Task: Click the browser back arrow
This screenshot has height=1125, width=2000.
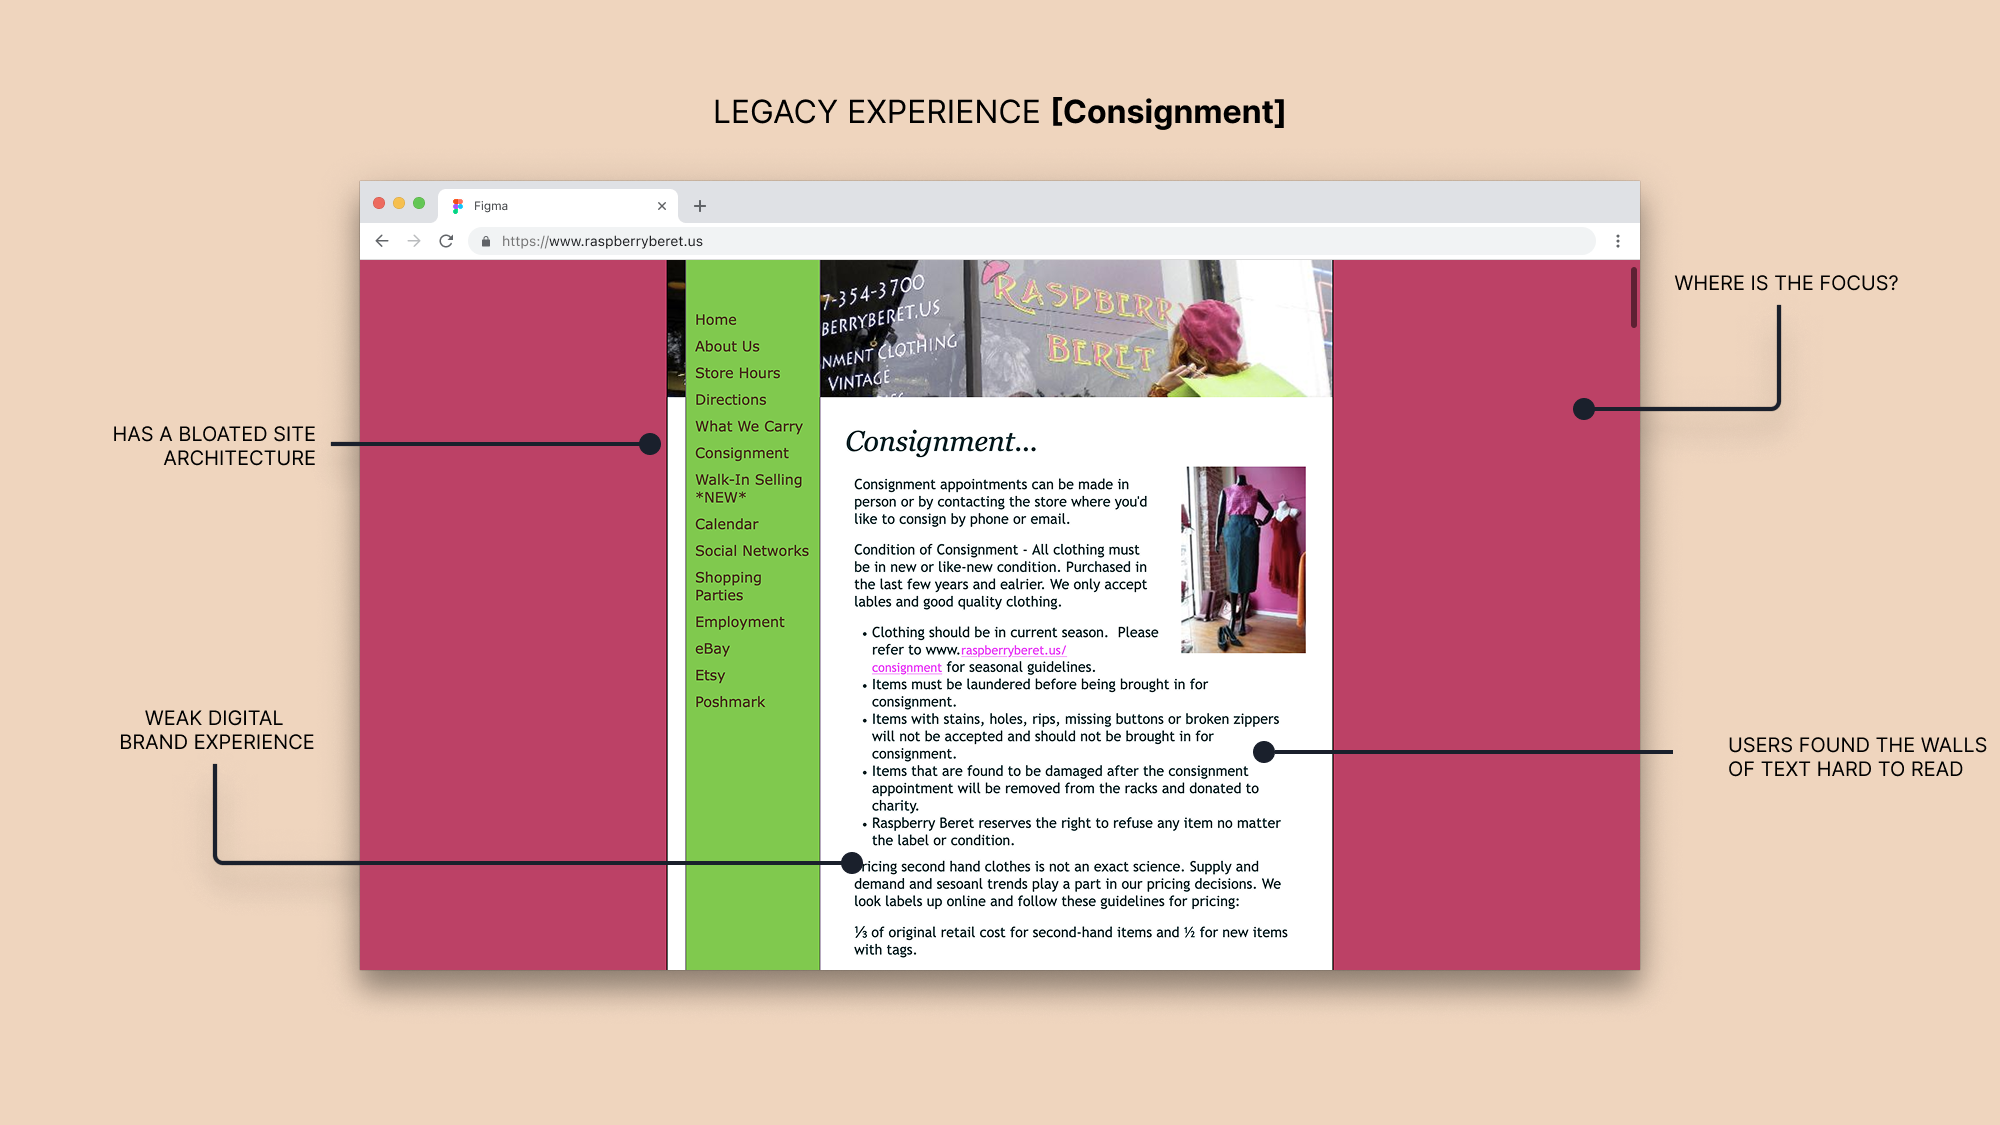Action: point(382,241)
